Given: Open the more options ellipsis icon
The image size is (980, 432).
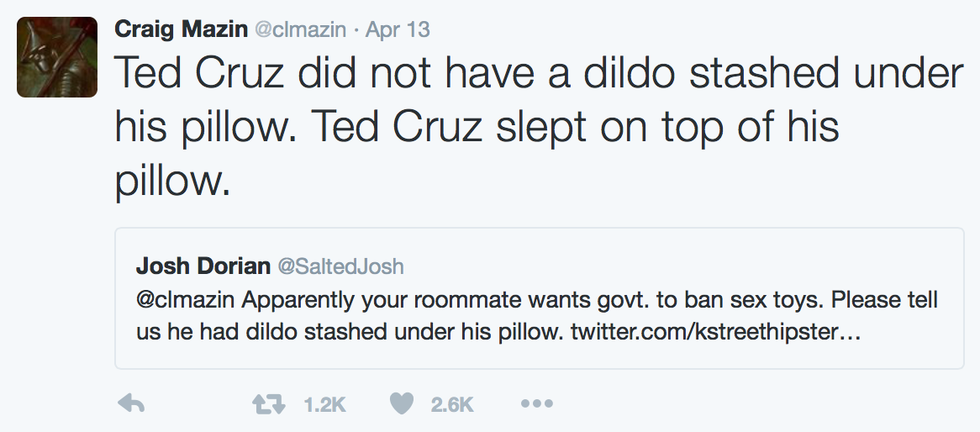Looking at the screenshot, I should click(x=536, y=403).
